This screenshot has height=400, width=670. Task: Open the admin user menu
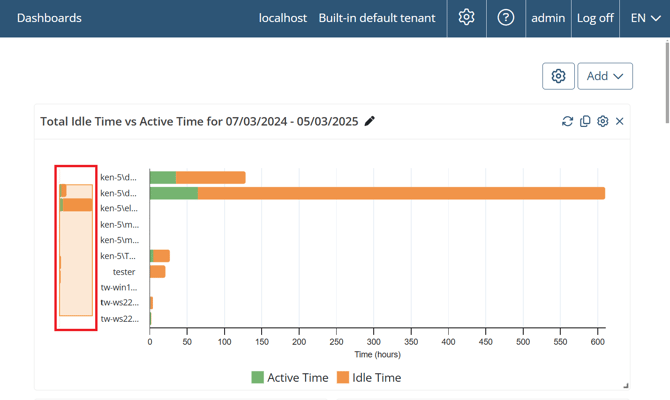548,18
